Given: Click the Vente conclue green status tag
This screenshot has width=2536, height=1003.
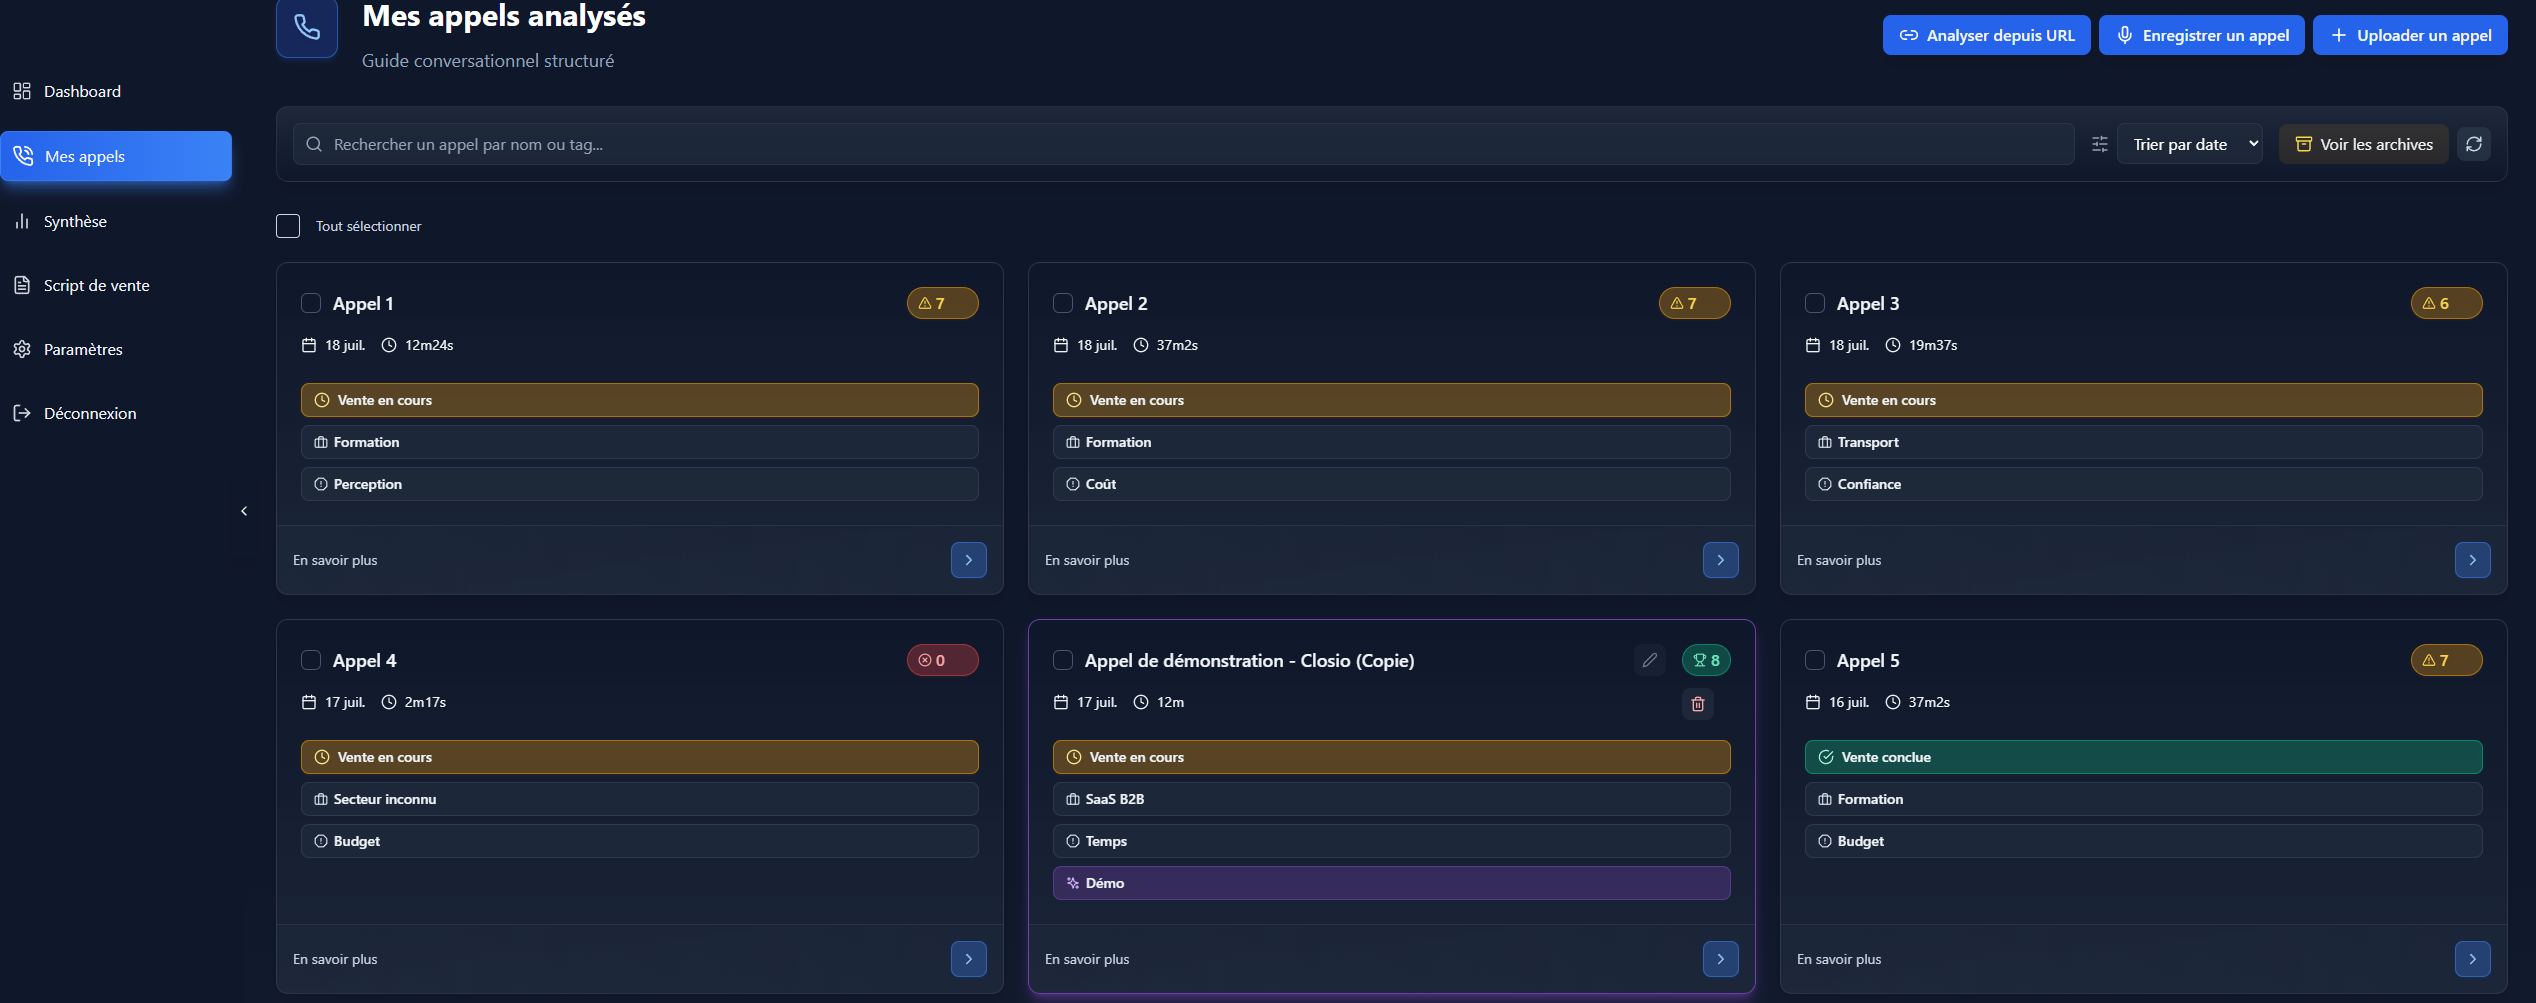Looking at the screenshot, I should pyautogui.click(x=2142, y=757).
